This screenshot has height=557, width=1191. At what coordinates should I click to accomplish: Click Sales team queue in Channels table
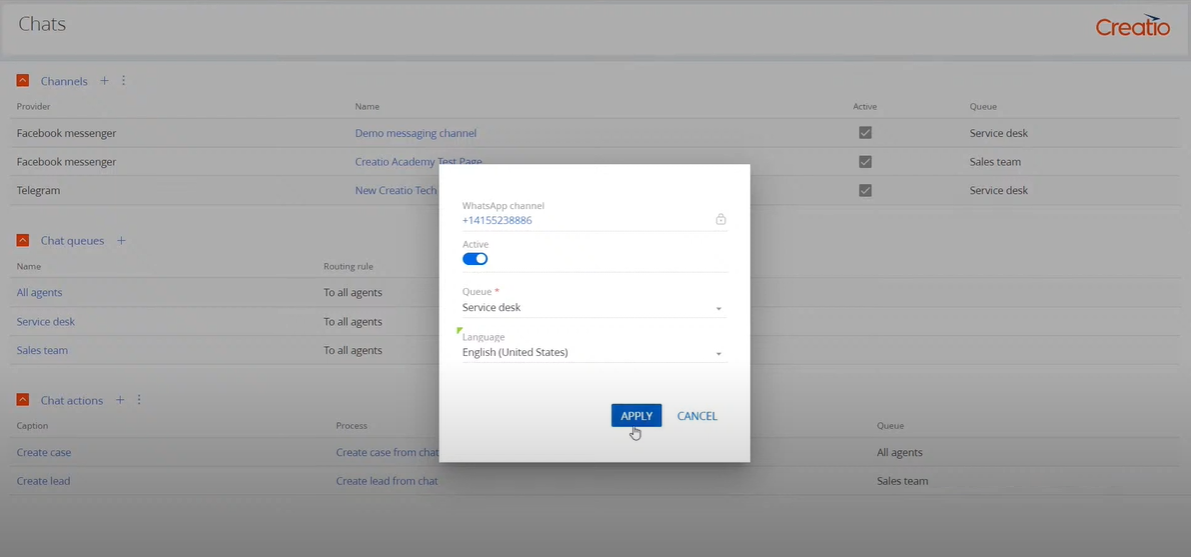(x=995, y=162)
